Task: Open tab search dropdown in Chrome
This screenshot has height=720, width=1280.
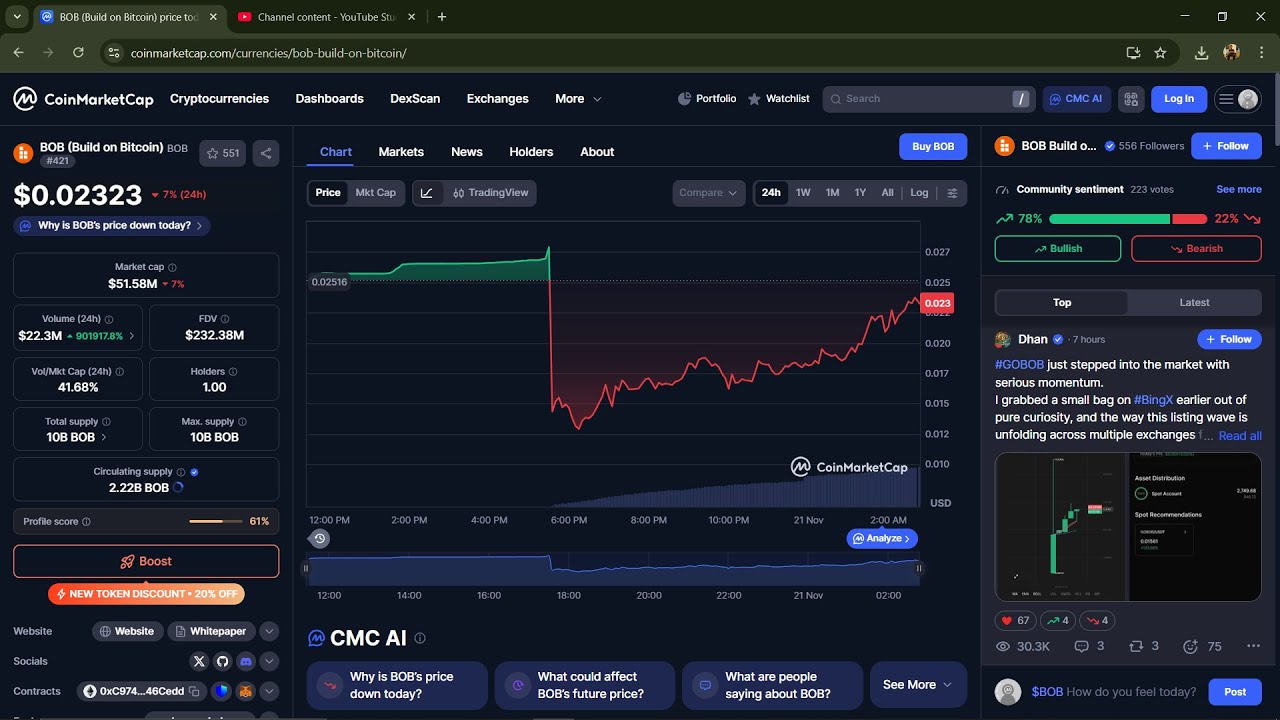Action: click(17, 16)
